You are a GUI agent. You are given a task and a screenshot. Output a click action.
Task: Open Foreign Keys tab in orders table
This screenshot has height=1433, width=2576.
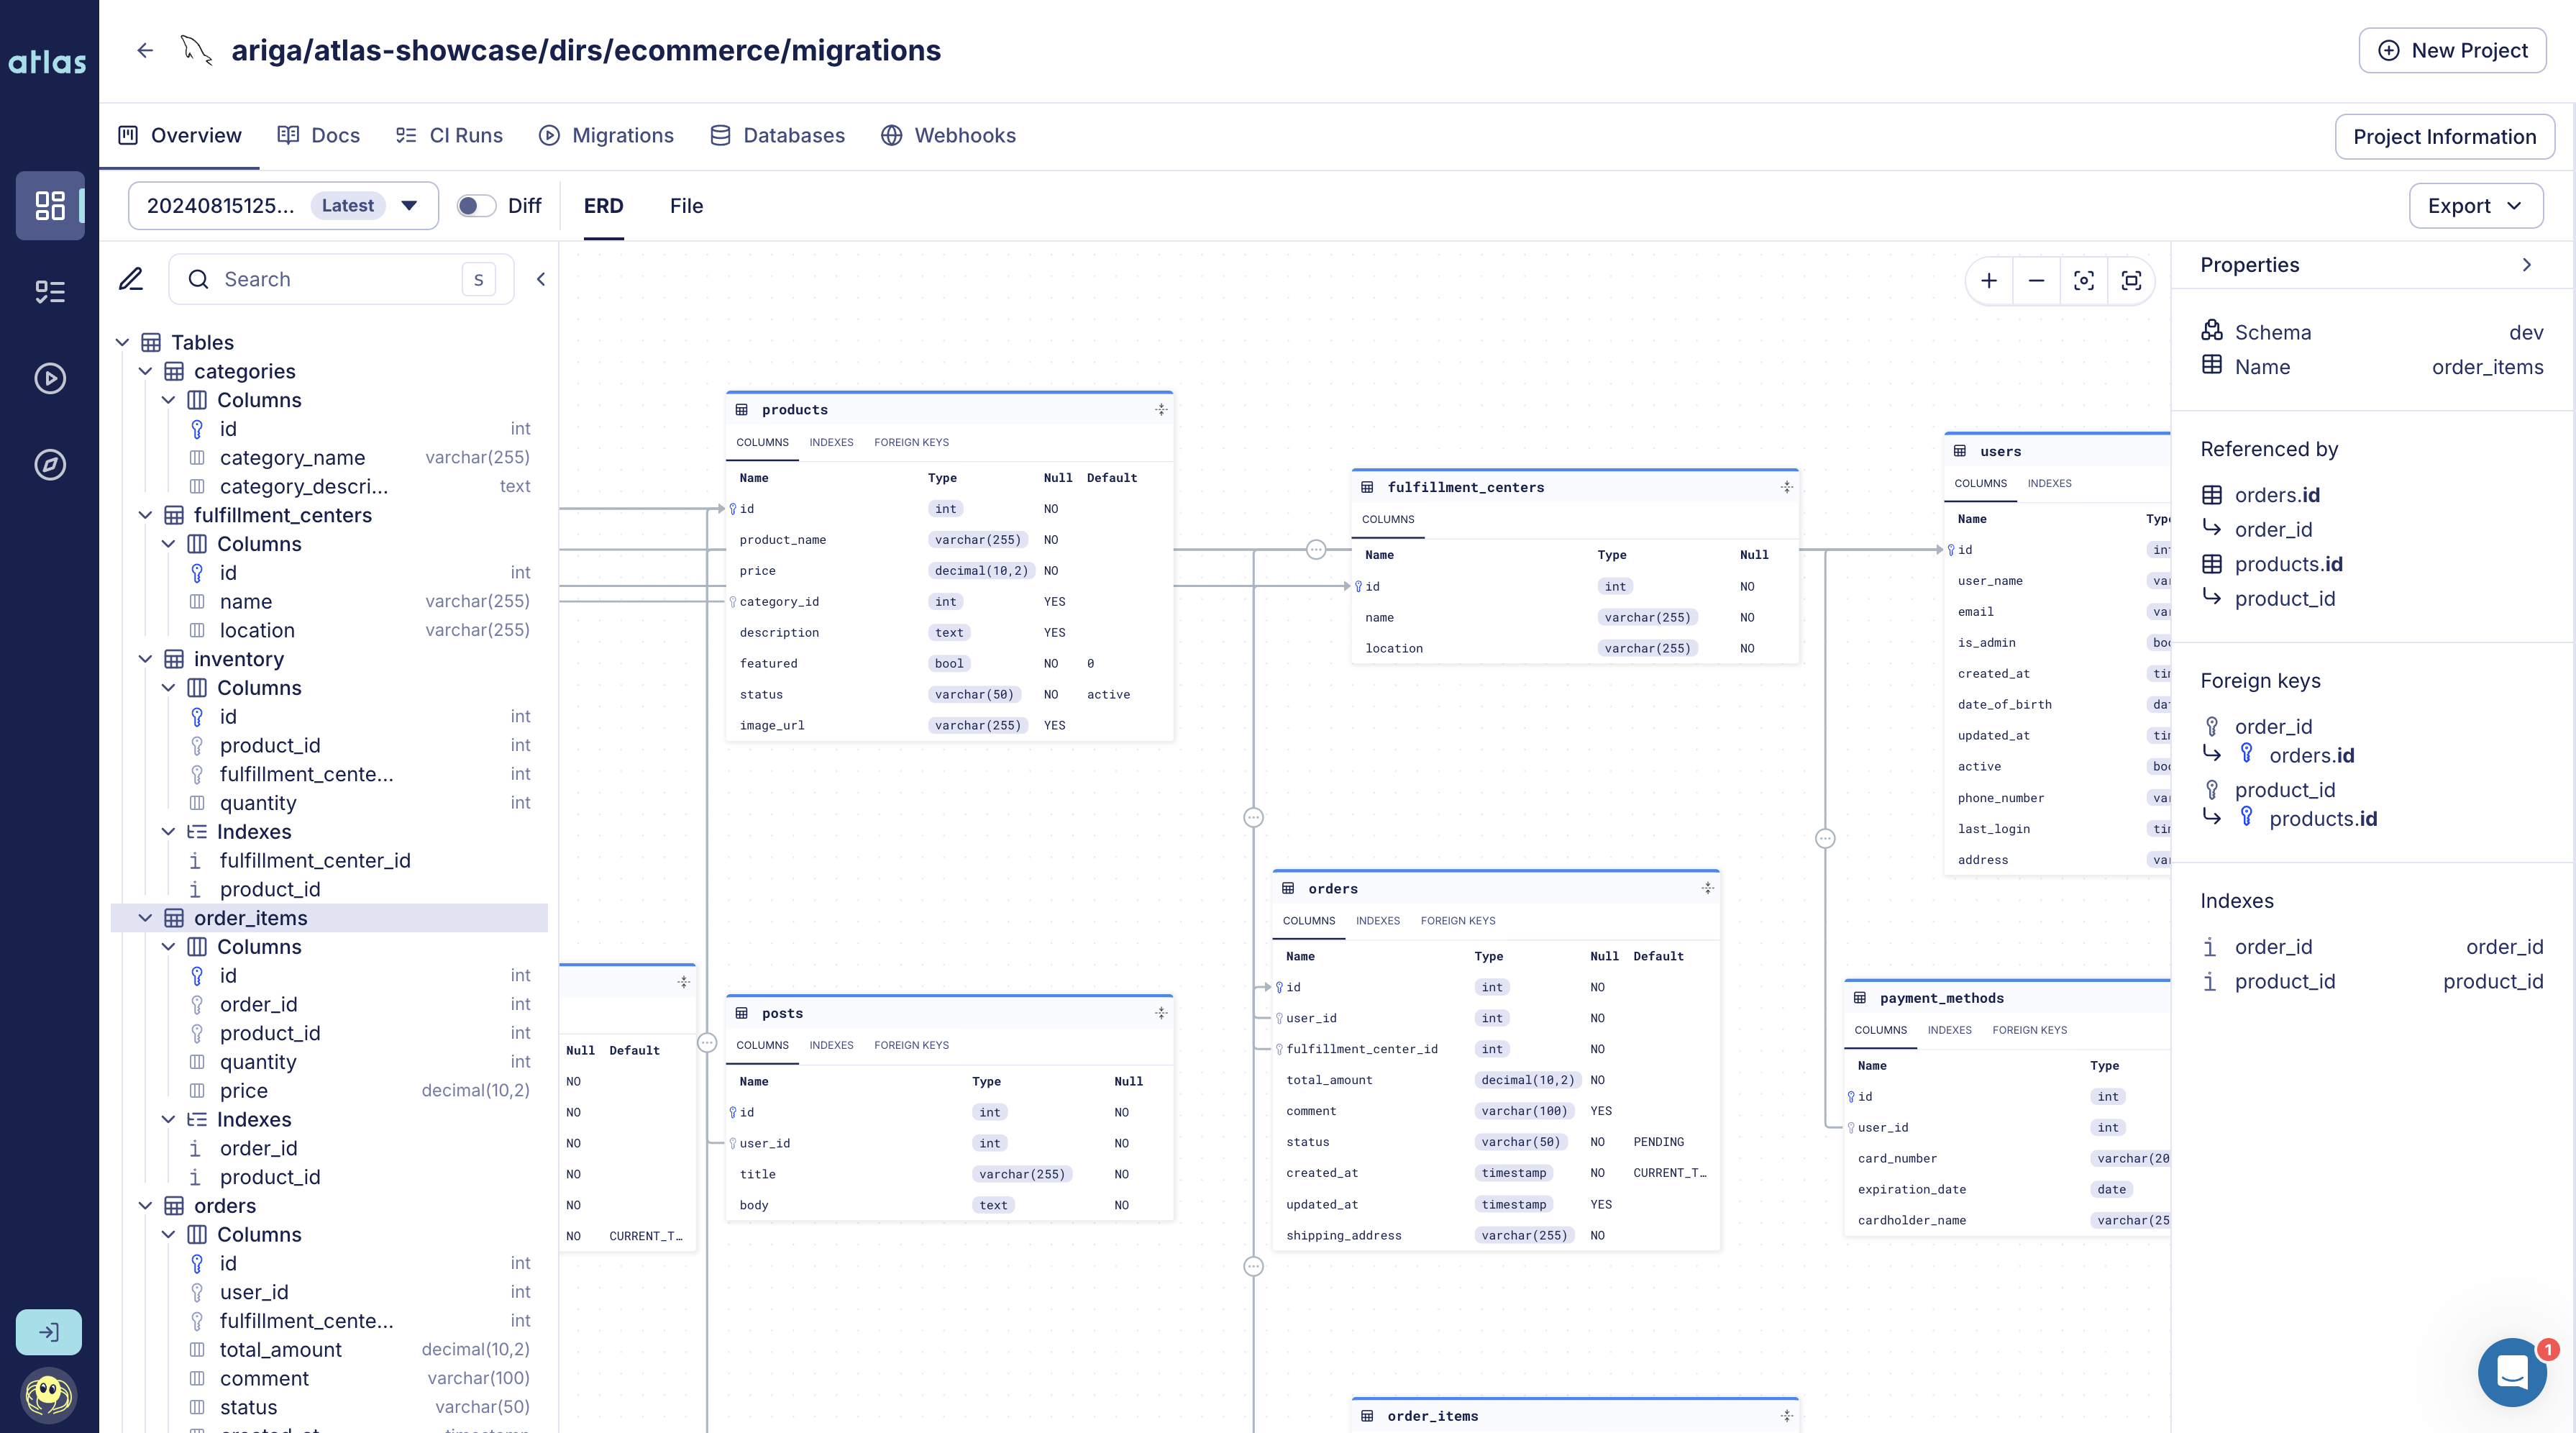click(x=1457, y=920)
